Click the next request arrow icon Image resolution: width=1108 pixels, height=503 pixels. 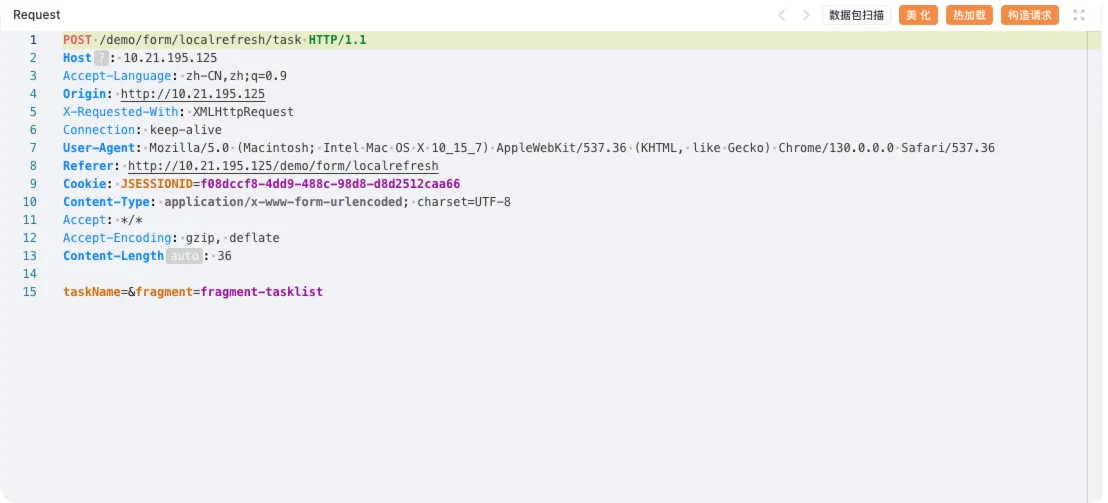point(806,15)
